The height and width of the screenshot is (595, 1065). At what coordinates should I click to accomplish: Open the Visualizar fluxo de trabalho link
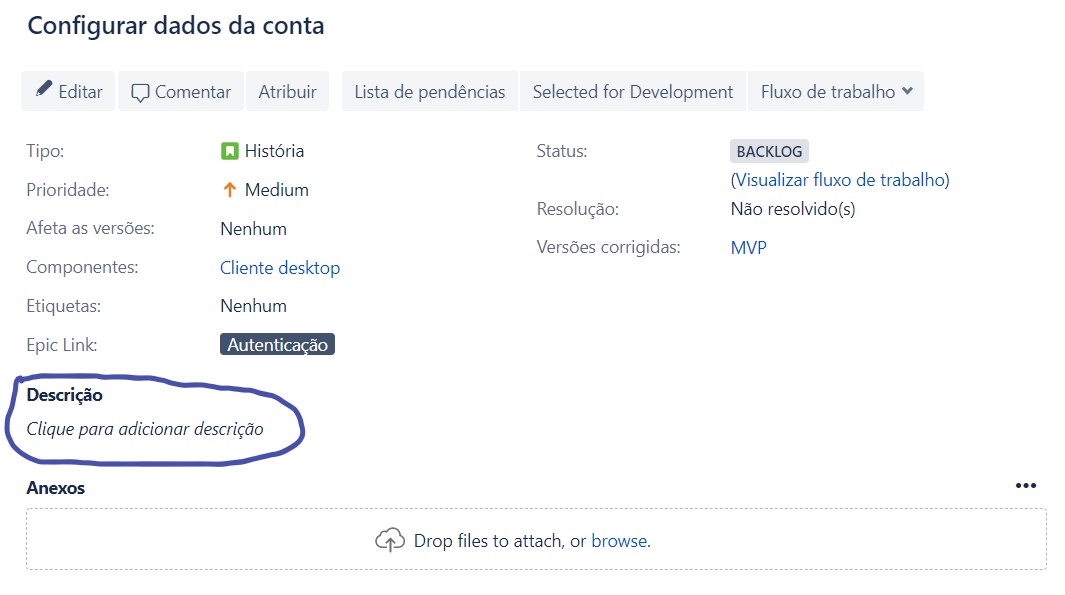click(x=840, y=180)
